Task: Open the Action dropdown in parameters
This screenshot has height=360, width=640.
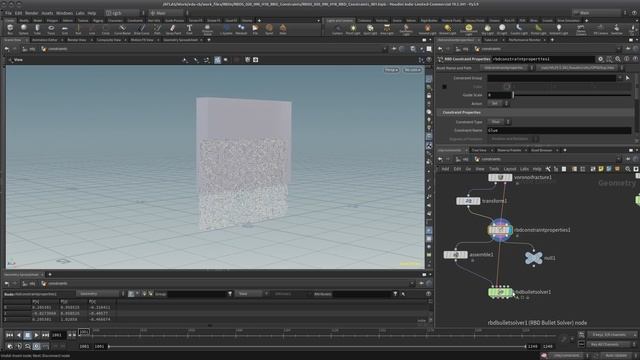Action: [x=498, y=103]
